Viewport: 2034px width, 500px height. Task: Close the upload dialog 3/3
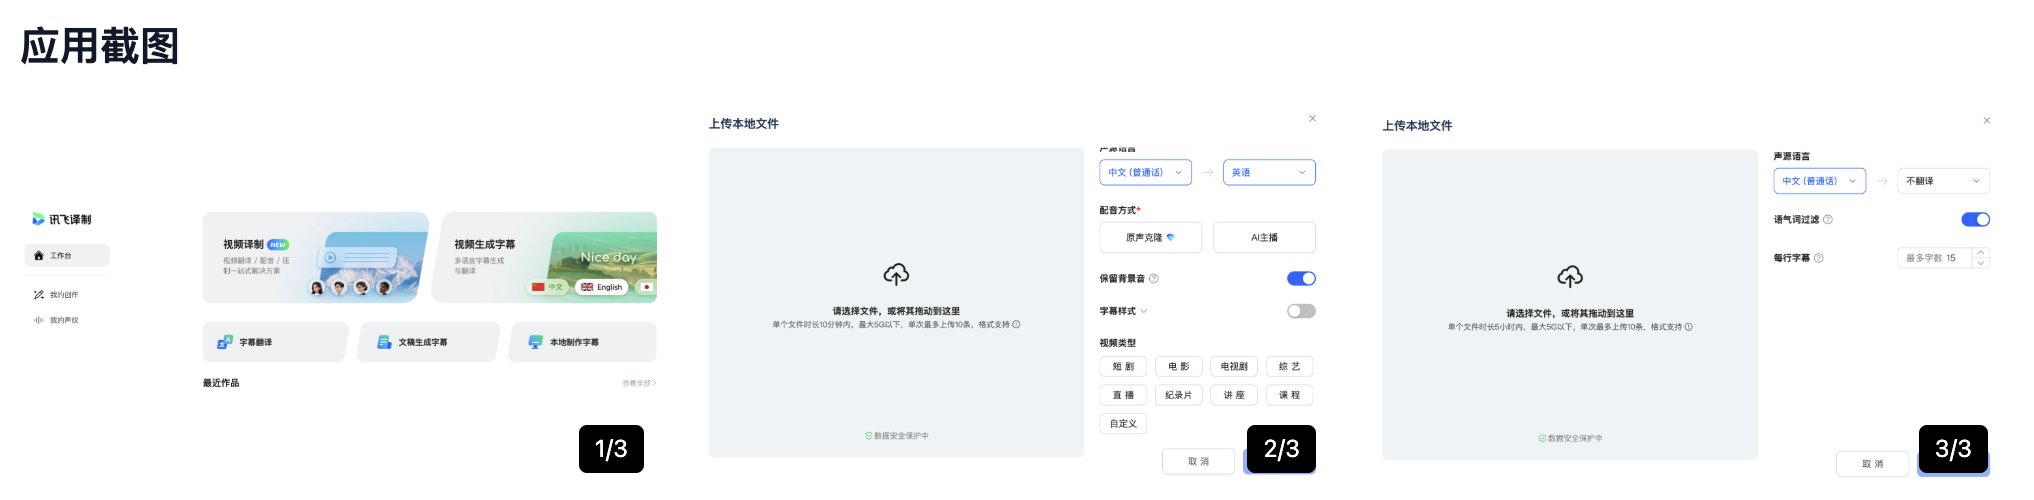(x=1987, y=121)
